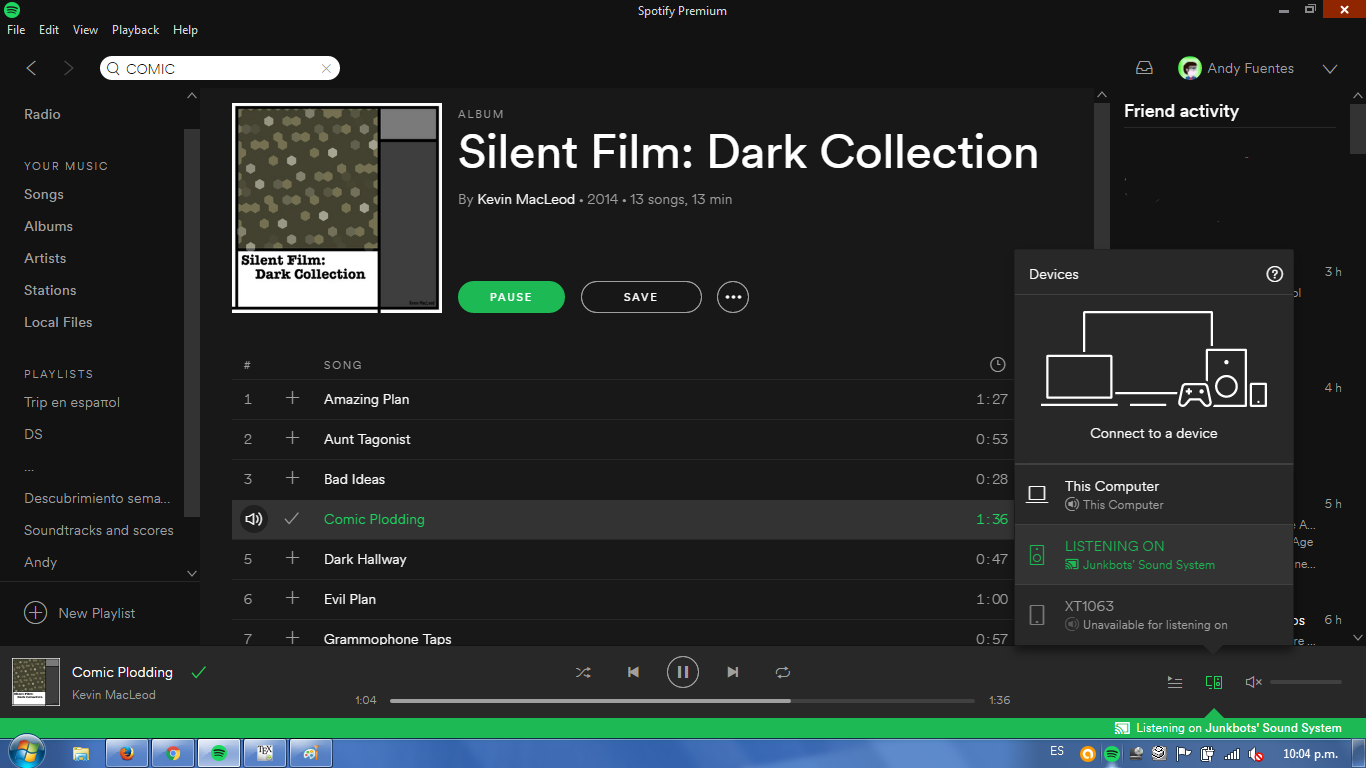The width and height of the screenshot is (1366, 768).
Task: Toggle saved checkmark next to now-playing title
Action: 198,672
